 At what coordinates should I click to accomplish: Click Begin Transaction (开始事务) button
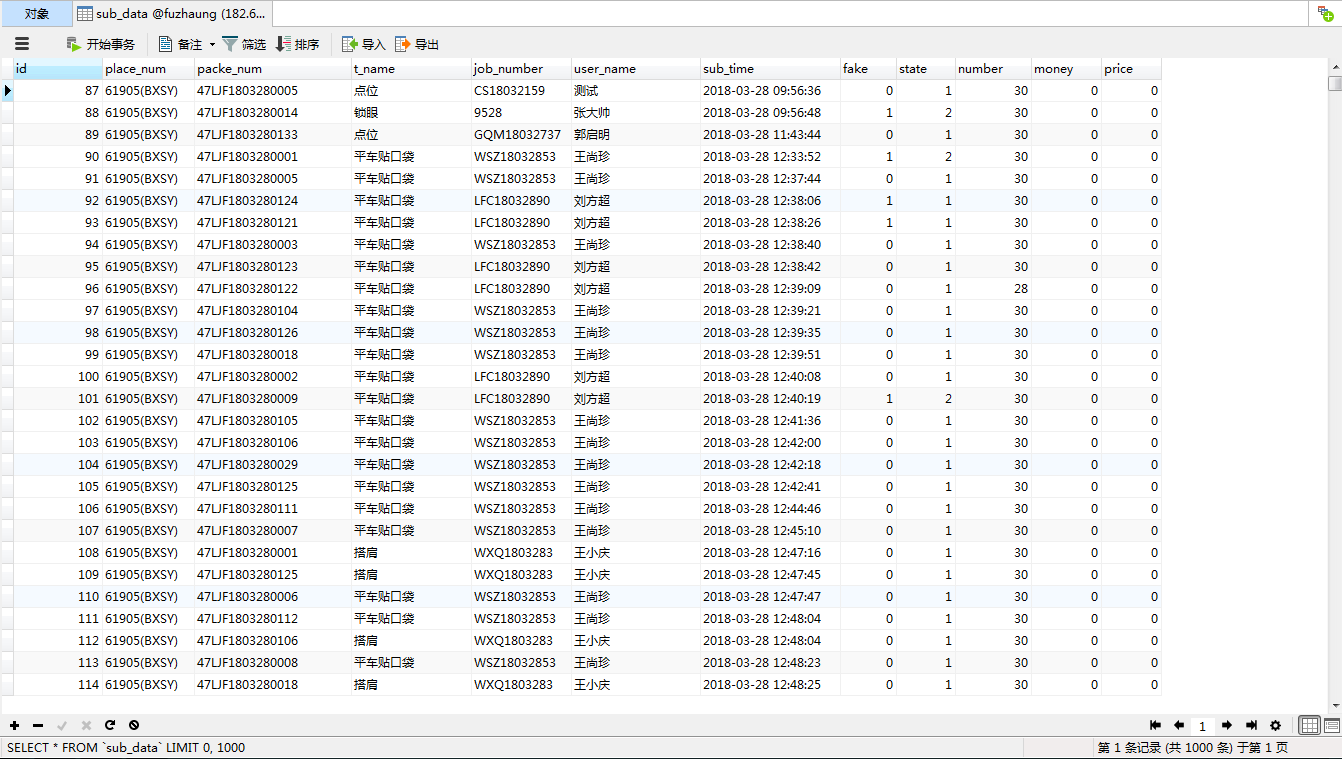100,44
